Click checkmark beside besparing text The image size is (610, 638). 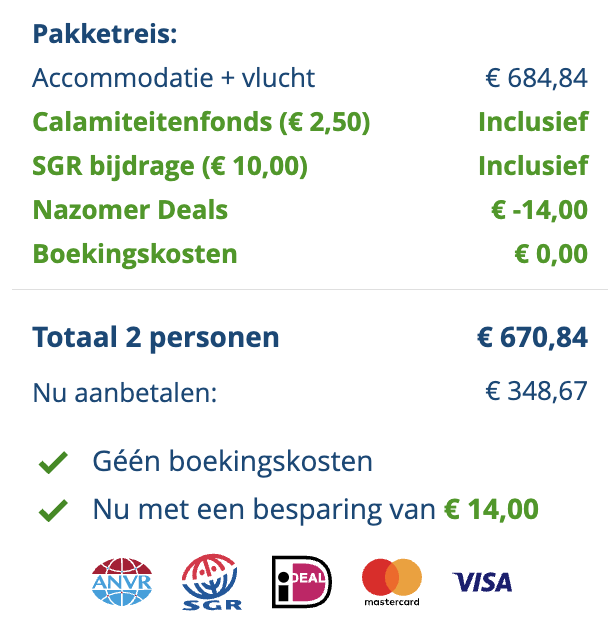(x=53, y=510)
